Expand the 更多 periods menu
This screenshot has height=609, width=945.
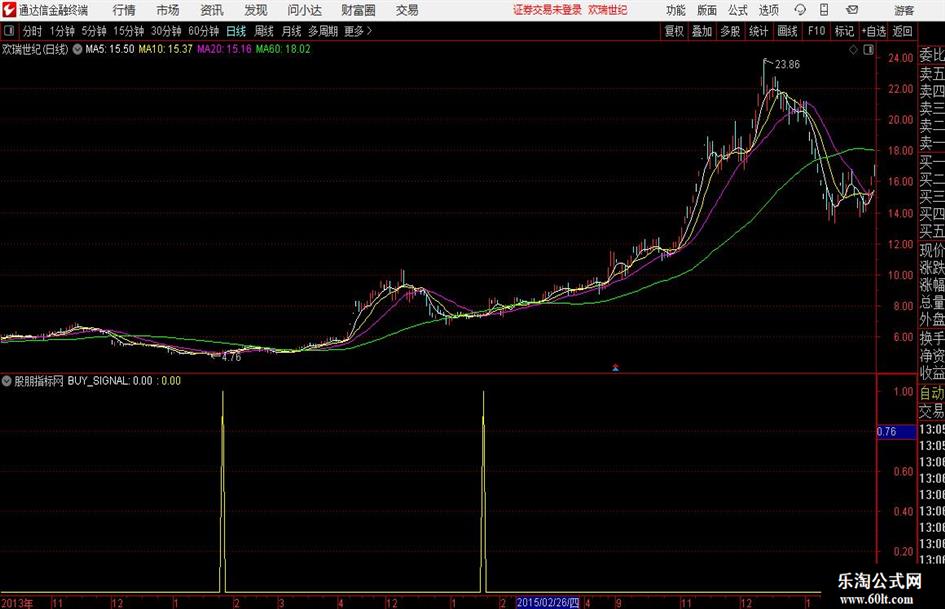click(357, 31)
